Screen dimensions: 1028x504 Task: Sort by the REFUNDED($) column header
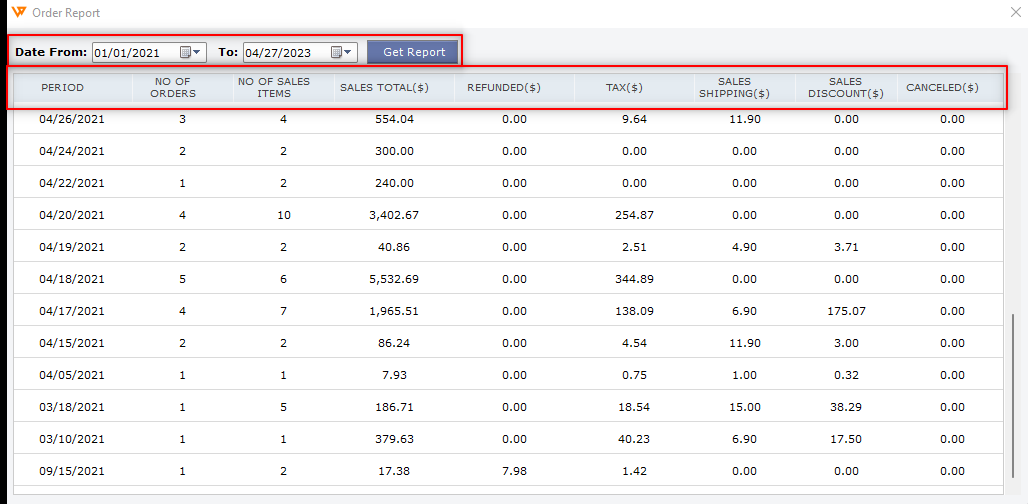click(x=504, y=87)
